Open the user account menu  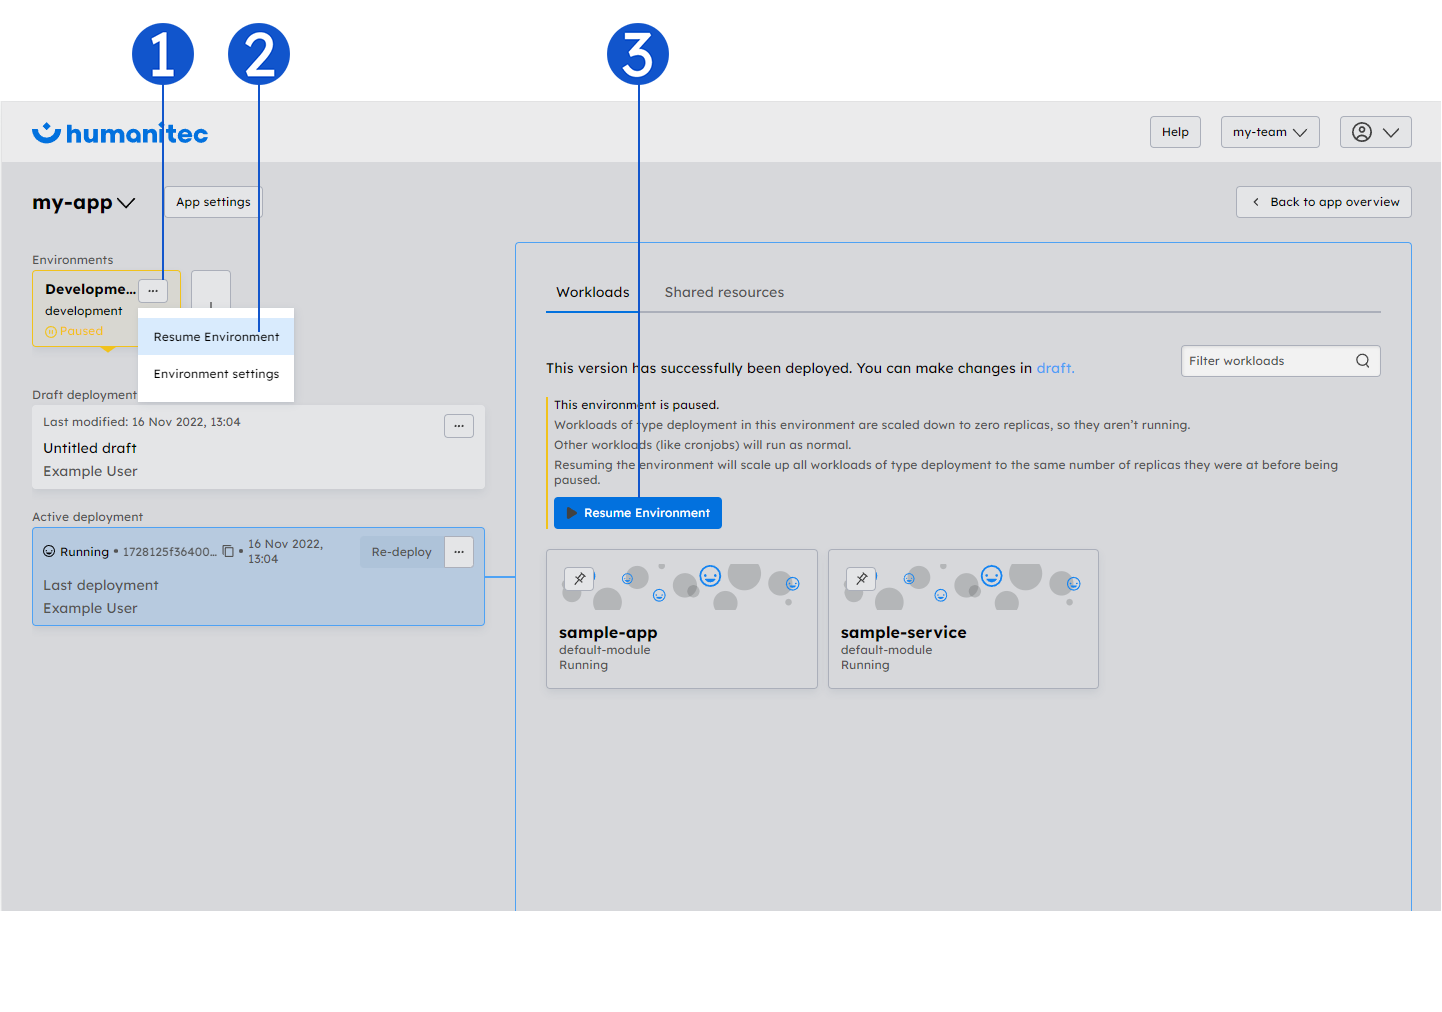(1375, 132)
